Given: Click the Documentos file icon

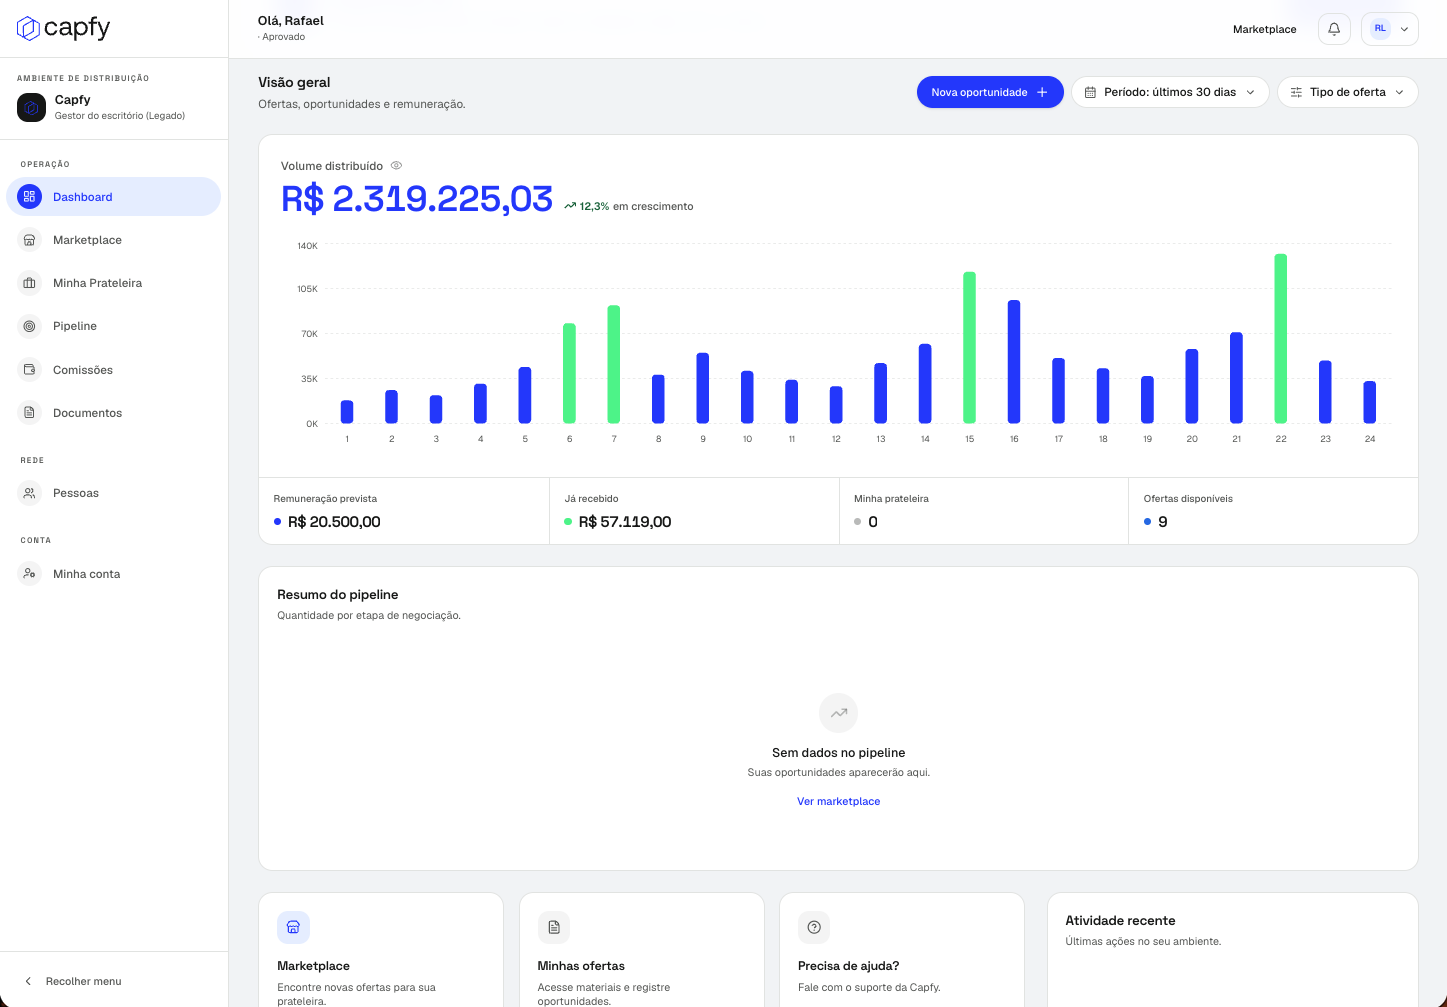Looking at the screenshot, I should [29, 413].
